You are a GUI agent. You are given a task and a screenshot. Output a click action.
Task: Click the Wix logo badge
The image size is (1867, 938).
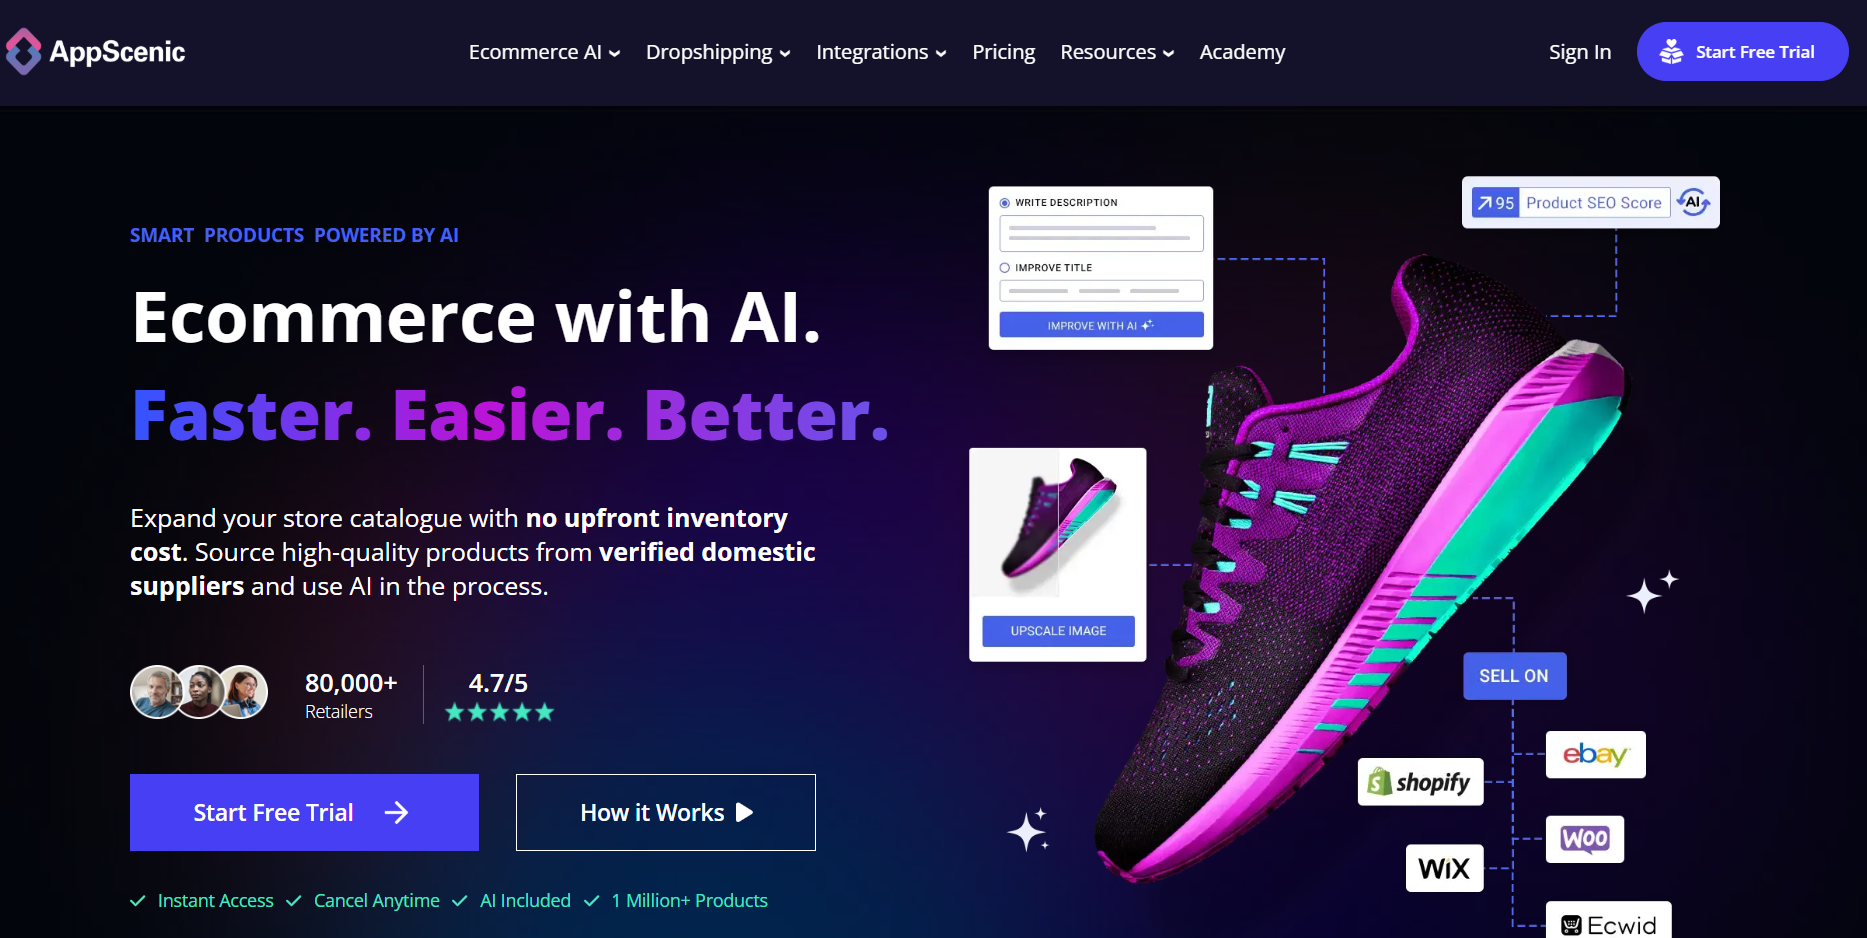(1444, 868)
